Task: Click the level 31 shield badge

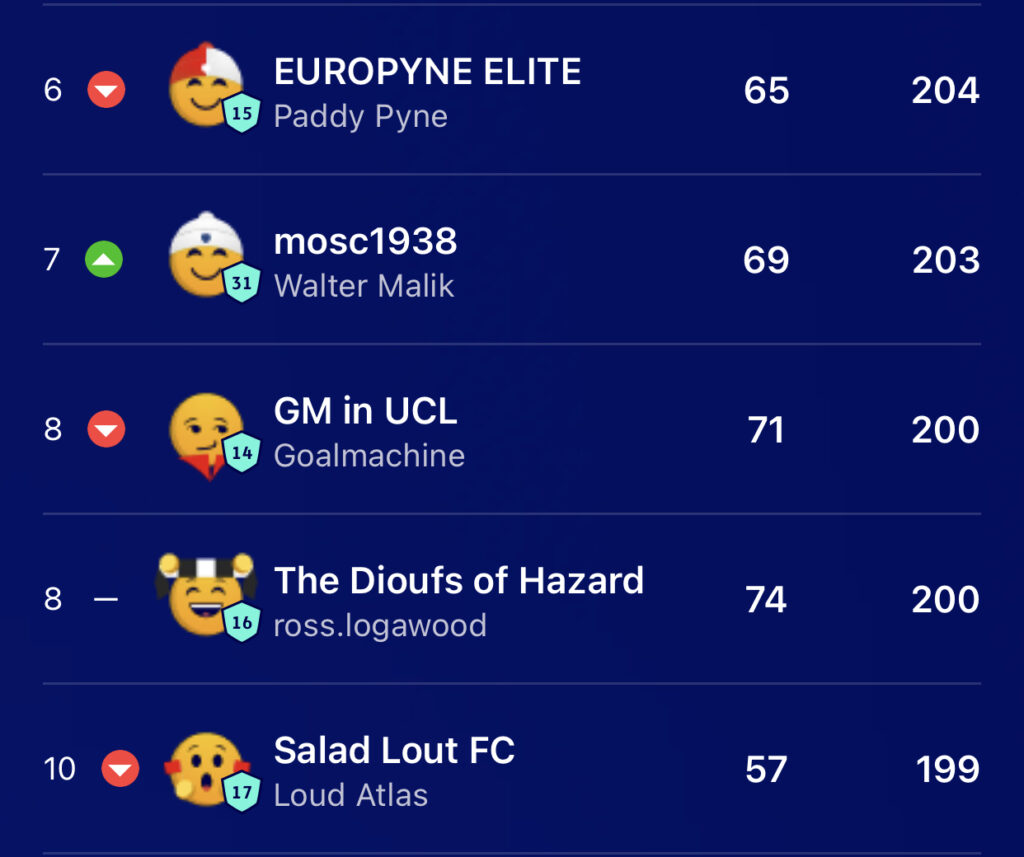Action: (x=242, y=282)
